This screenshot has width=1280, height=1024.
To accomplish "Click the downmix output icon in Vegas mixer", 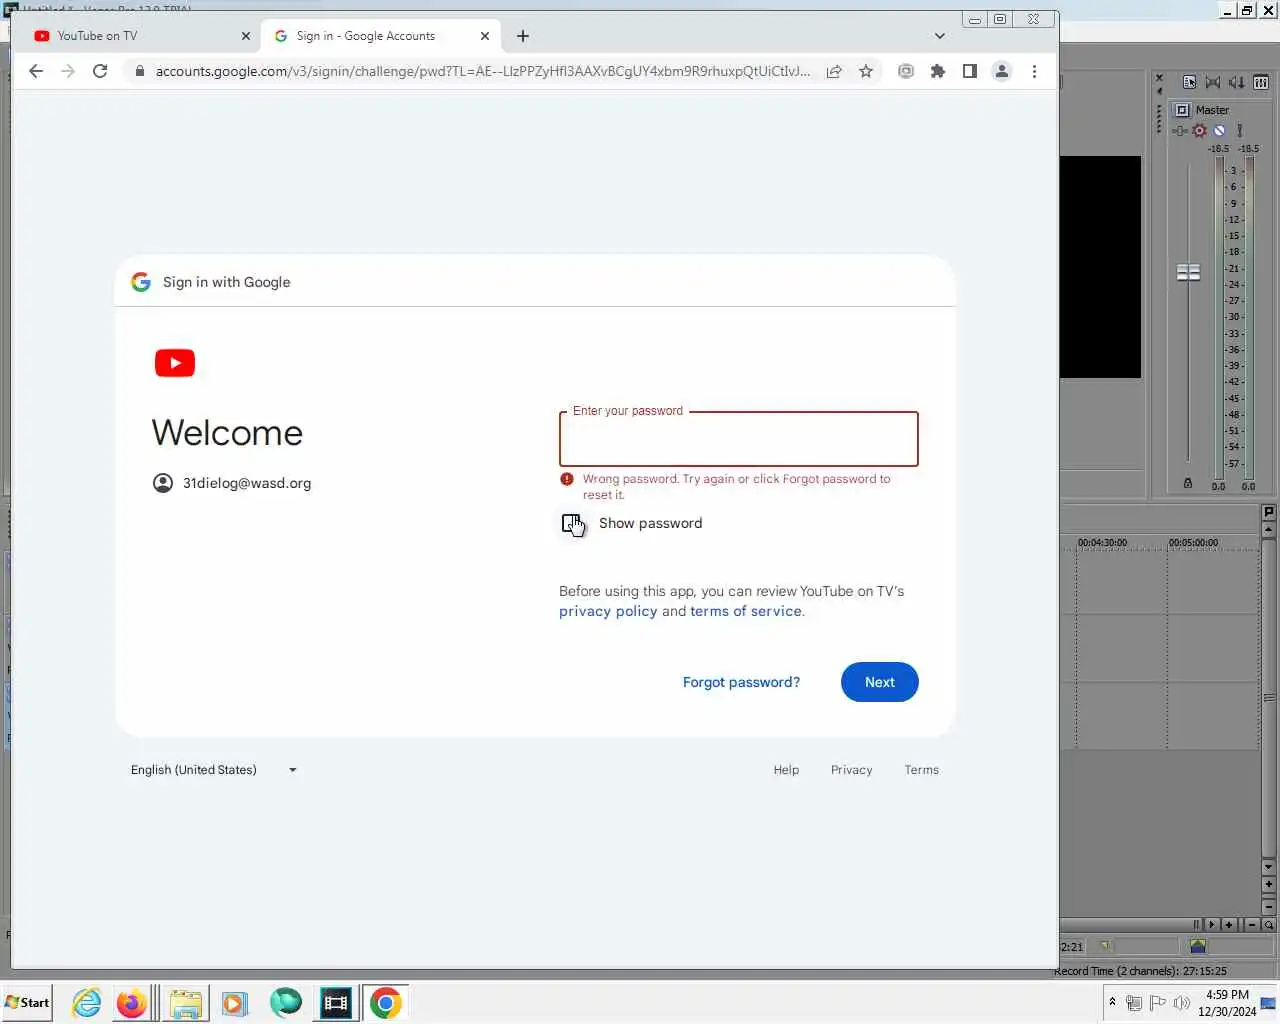I will [1213, 82].
